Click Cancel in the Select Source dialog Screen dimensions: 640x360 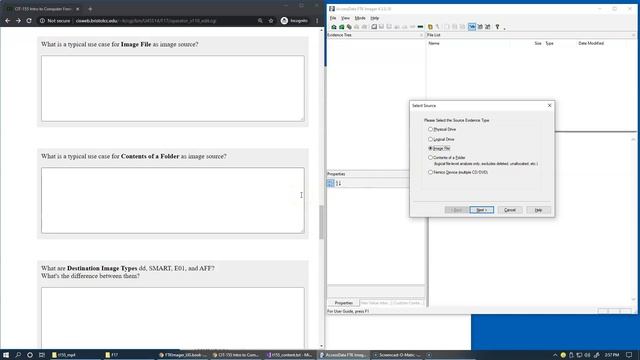point(510,210)
